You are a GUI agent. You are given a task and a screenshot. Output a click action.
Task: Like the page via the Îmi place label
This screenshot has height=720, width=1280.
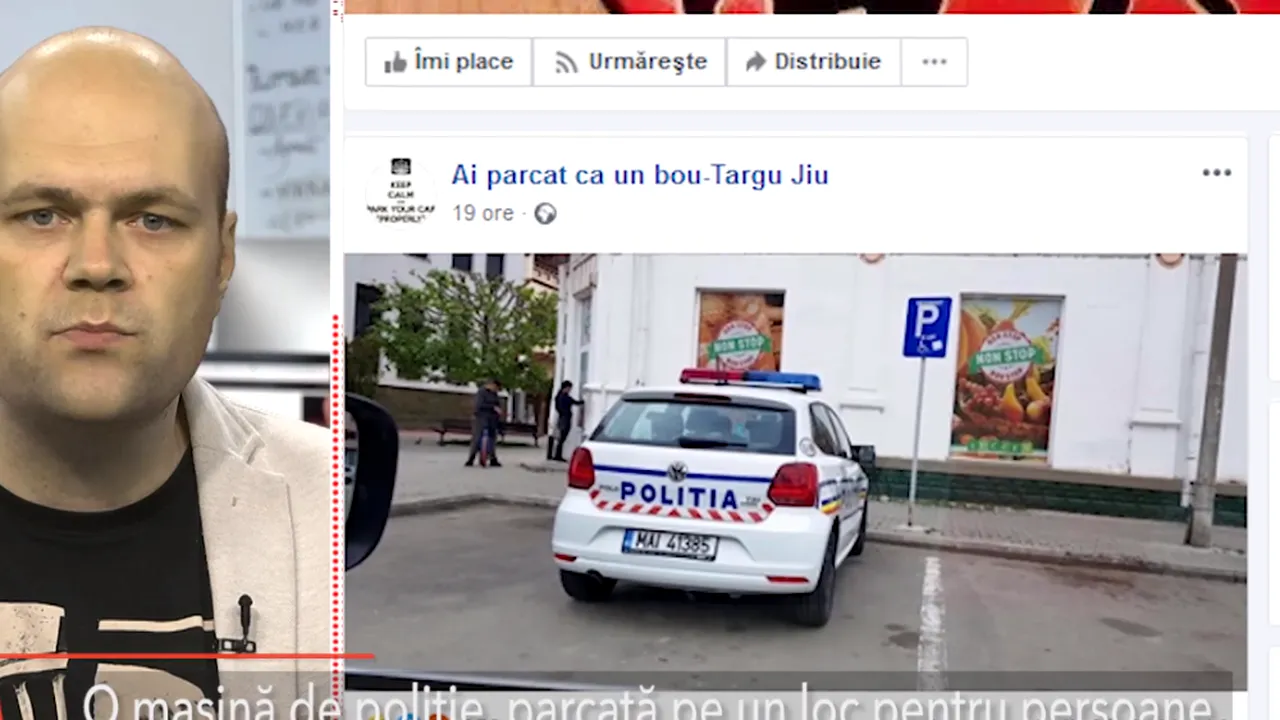pos(463,62)
